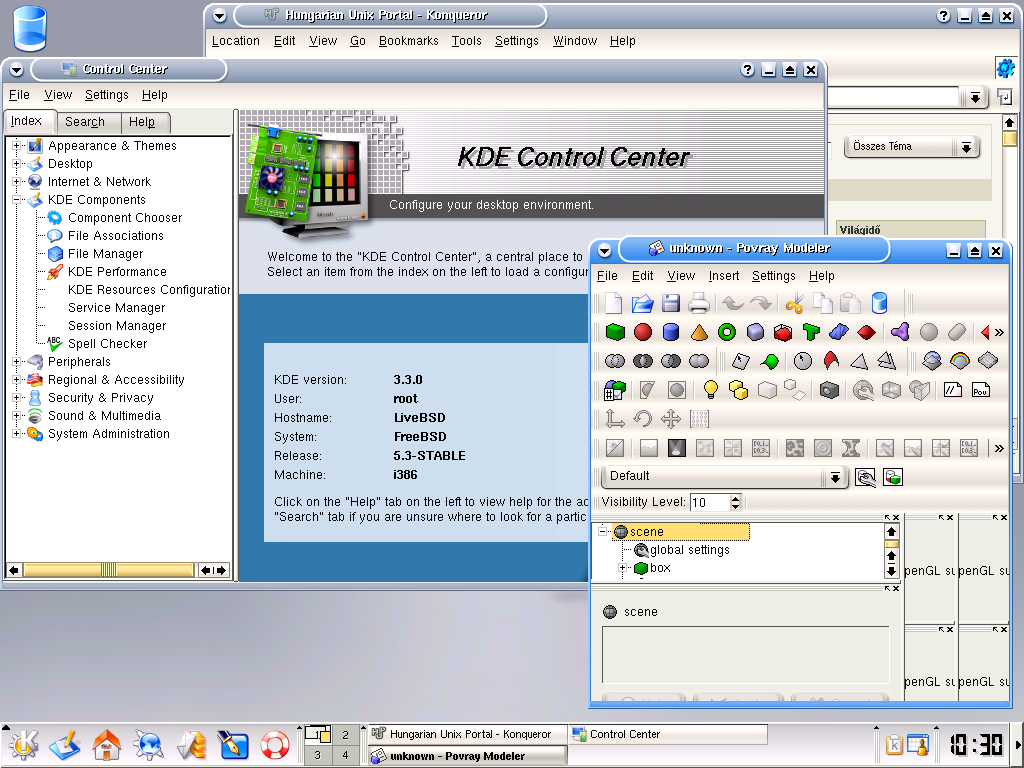The width and height of the screenshot is (1024, 768).
Task: Switch to virtual desktop 2 in the pager
Action: pos(345,735)
